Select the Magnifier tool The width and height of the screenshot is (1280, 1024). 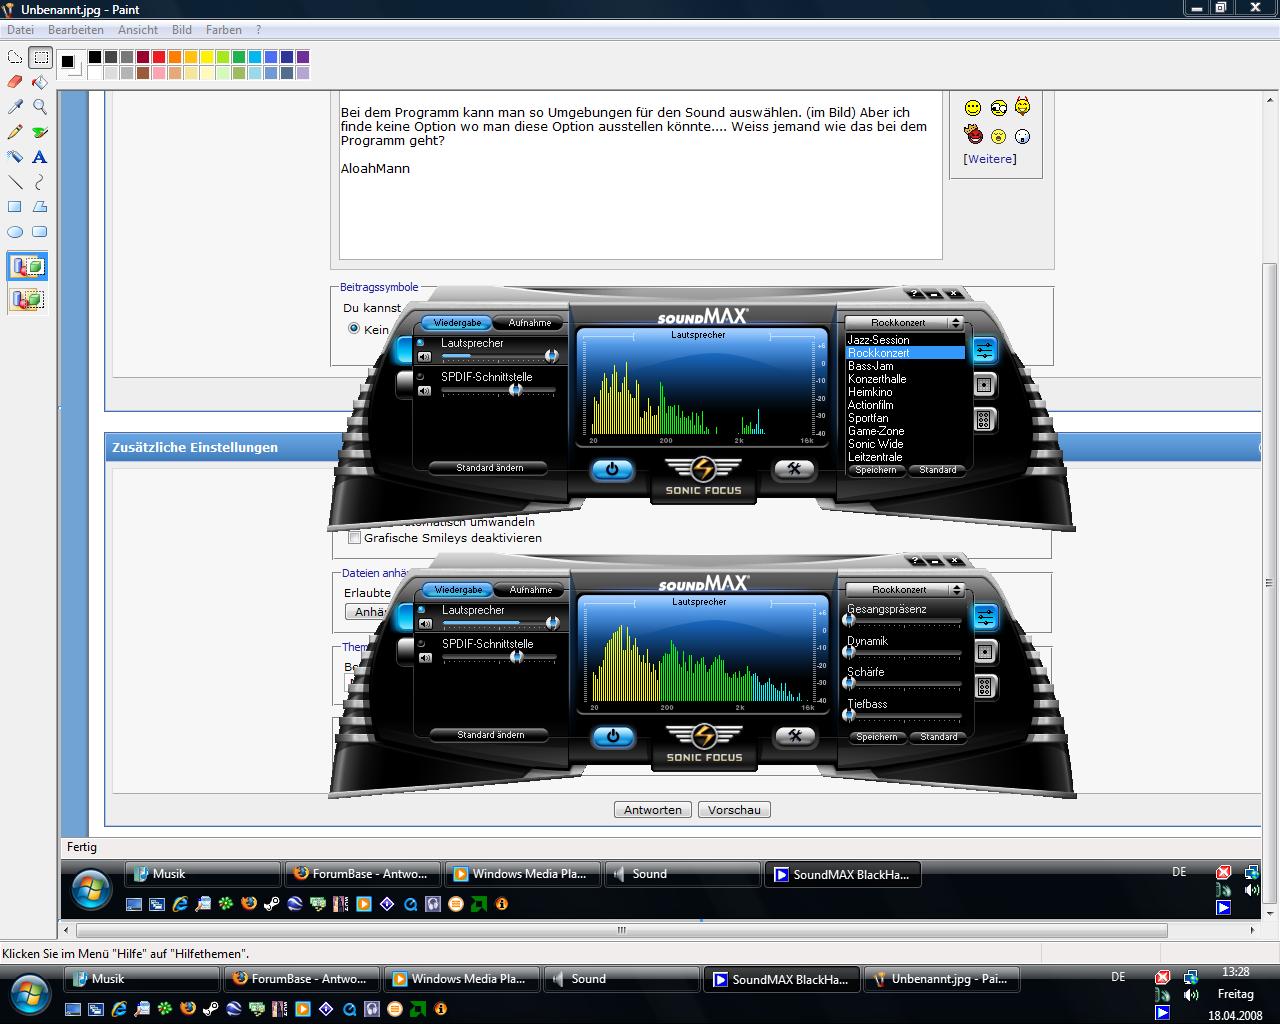pos(40,107)
